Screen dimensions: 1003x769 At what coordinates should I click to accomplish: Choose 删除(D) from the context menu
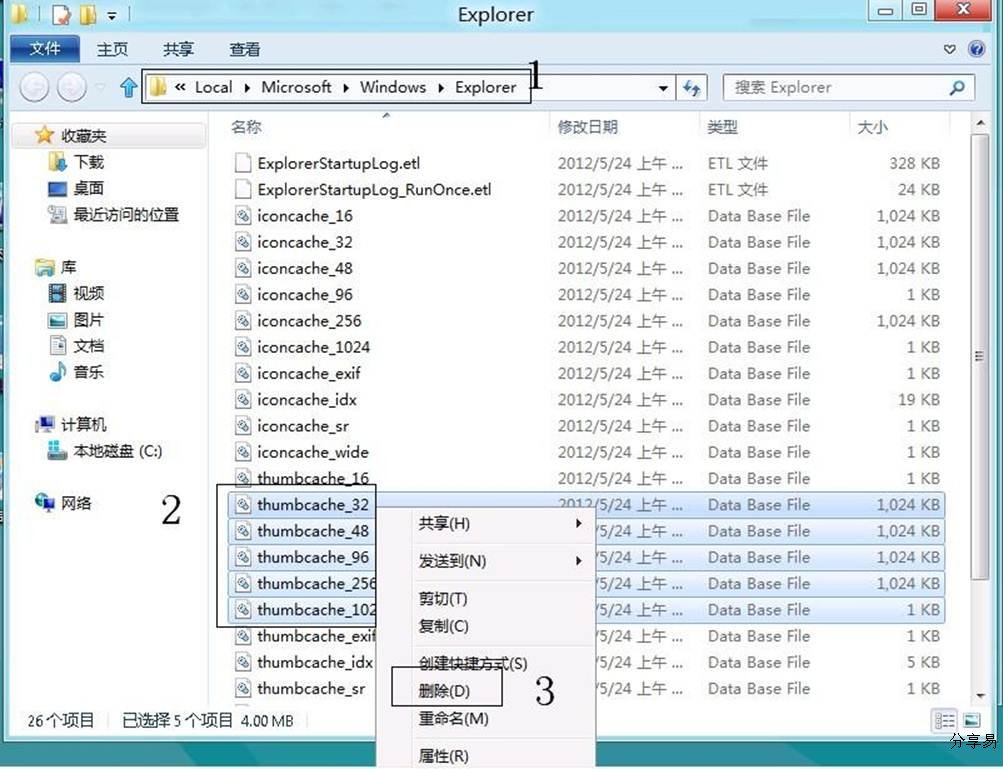pos(444,688)
